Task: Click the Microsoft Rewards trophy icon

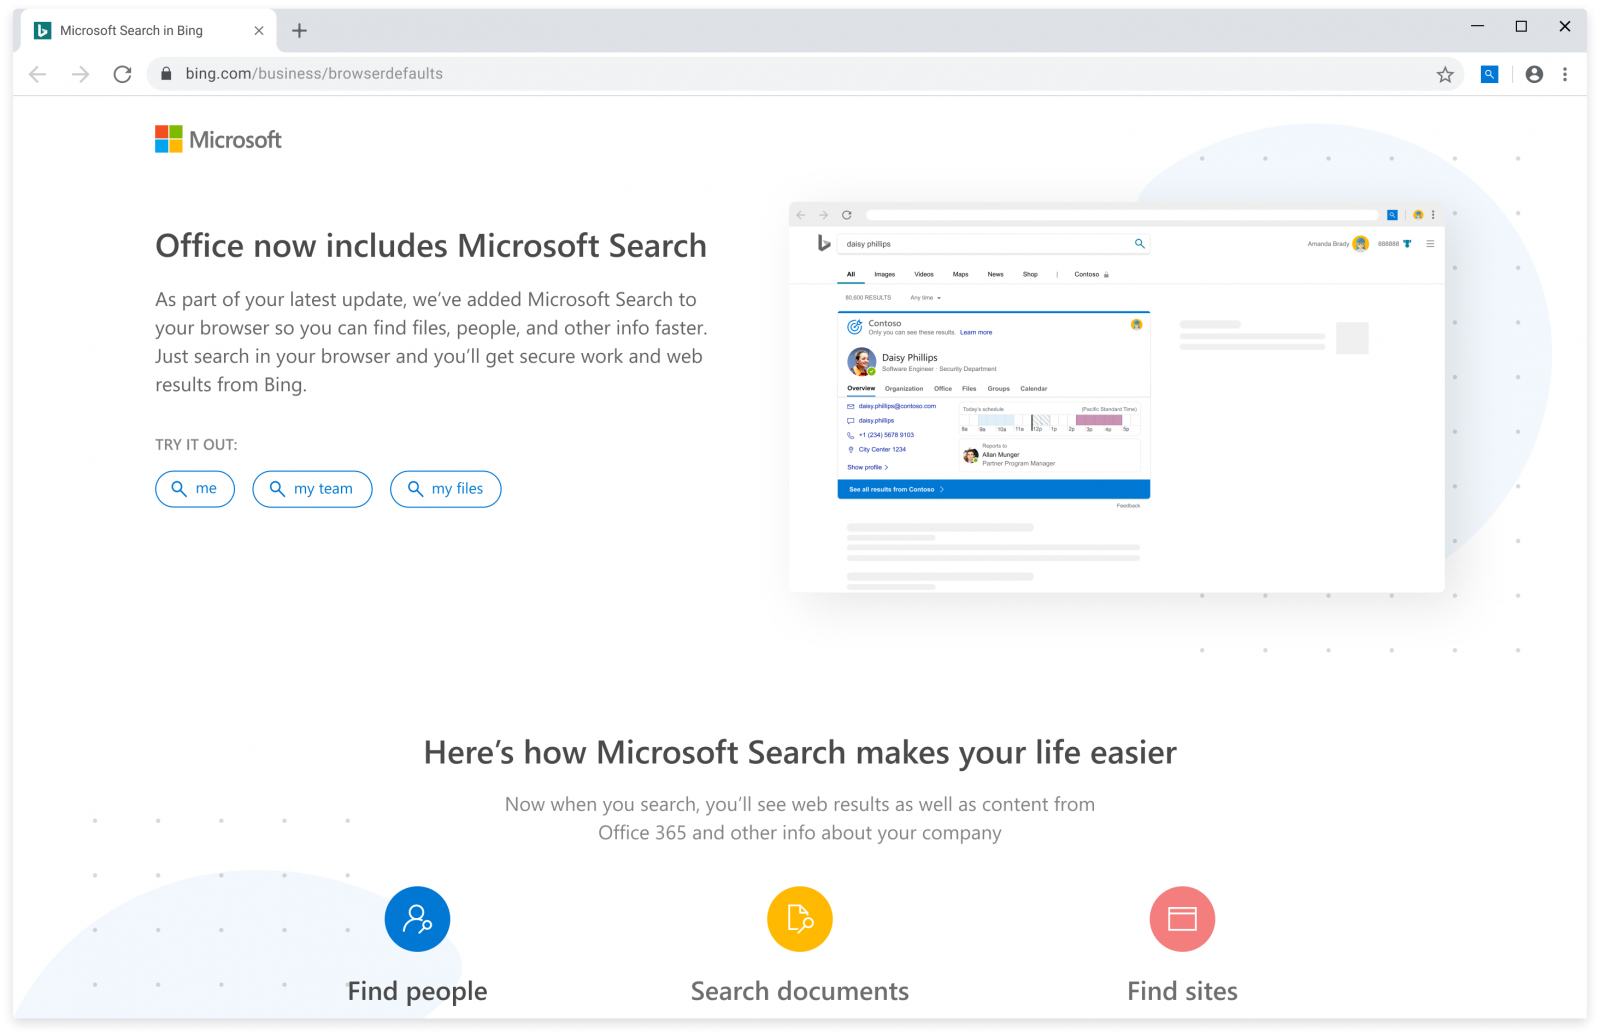Action: tap(1408, 243)
